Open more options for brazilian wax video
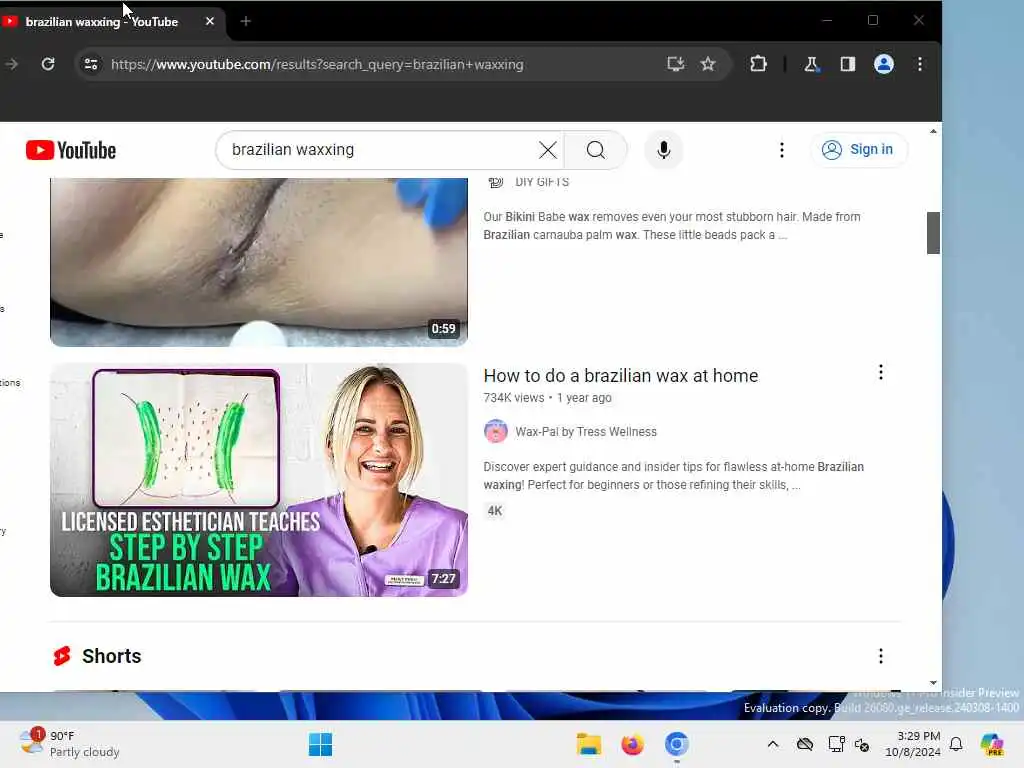The height and width of the screenshot is (768, 1024). (x=880, y=372)
